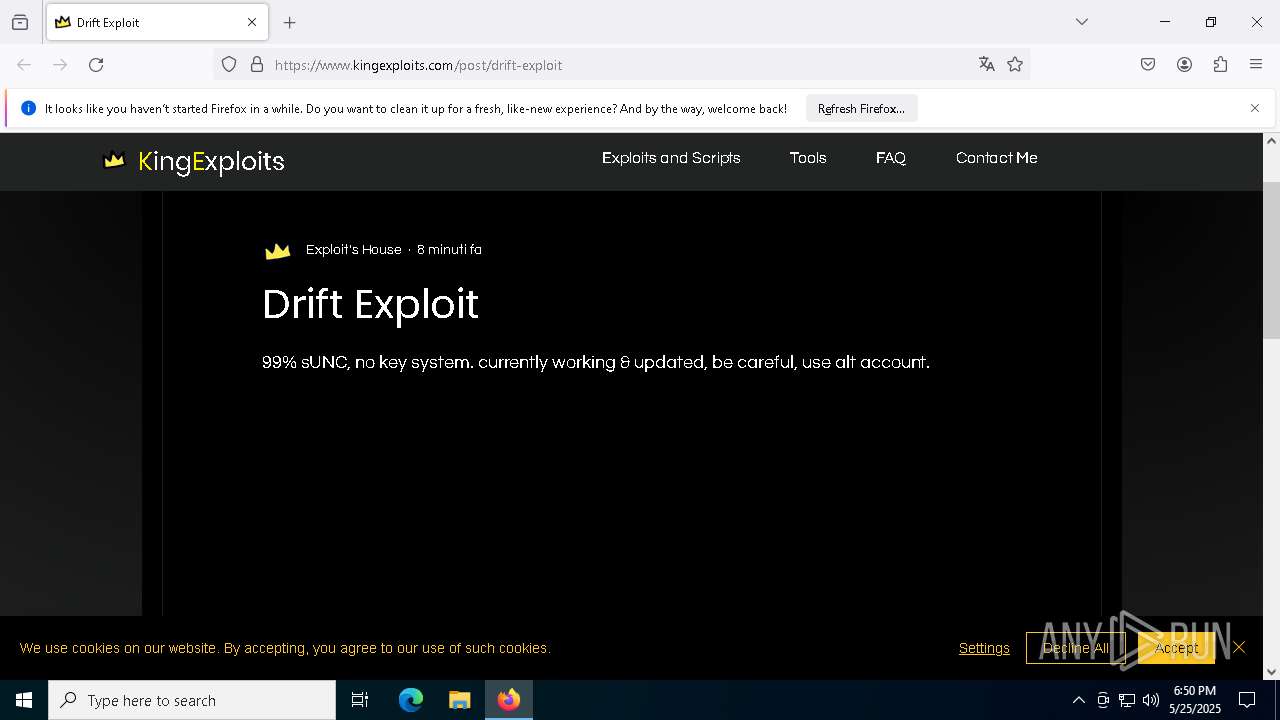Click the taskbar search box
This screenshot has height=720, width=1280.
(x=192, y=700)
